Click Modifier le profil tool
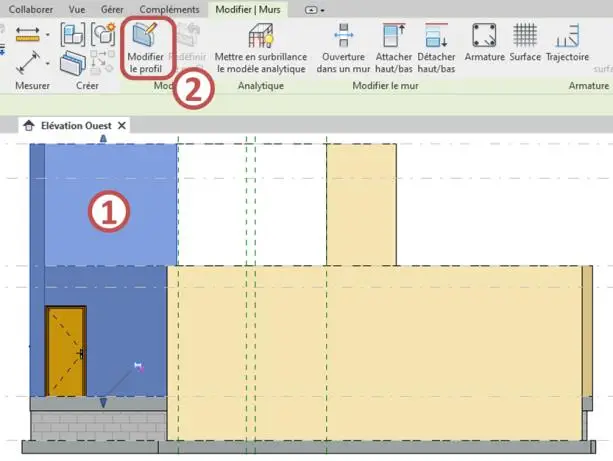613x461 pixels. 145,48
